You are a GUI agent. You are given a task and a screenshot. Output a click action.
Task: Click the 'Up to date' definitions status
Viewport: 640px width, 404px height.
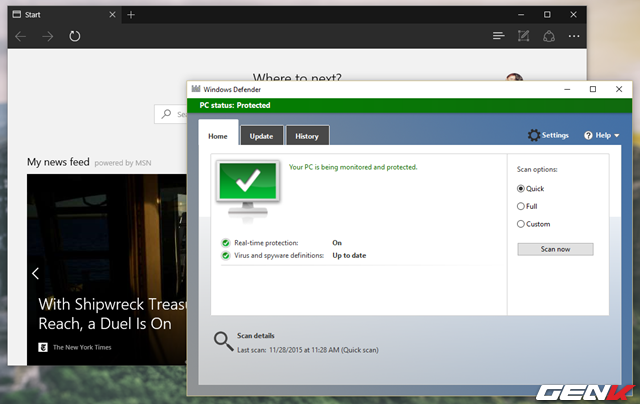click(x=349, y=255)
